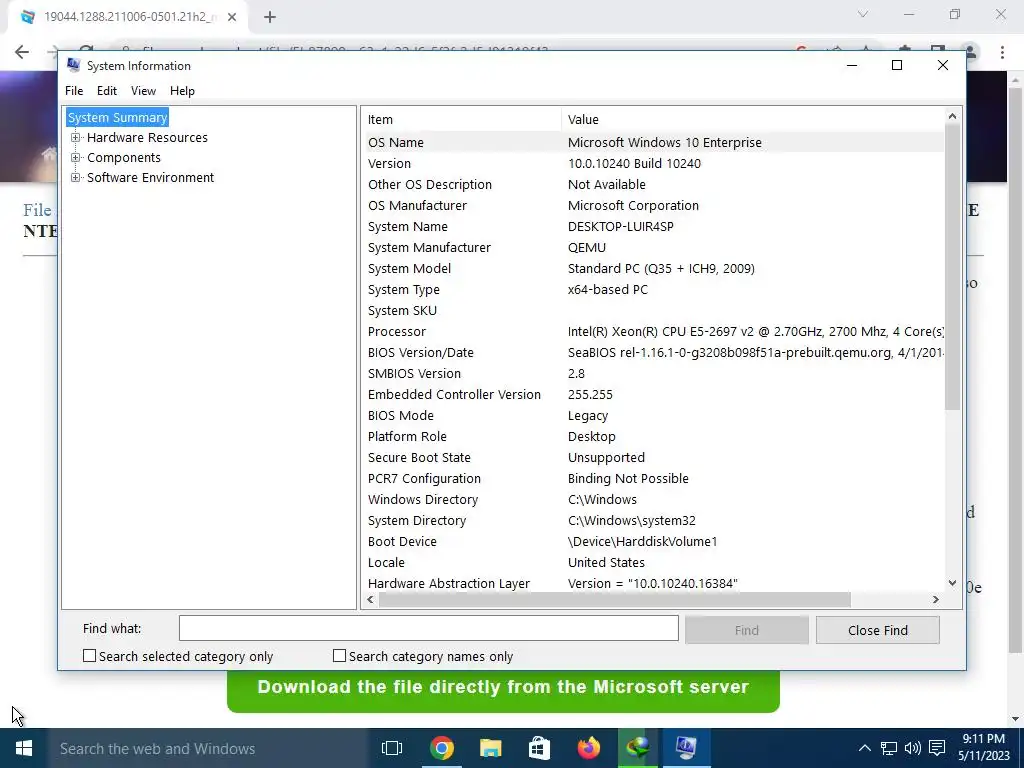Click the details pane horizontal scrollbar thumb
Screen dimensions: 1024x768
(x=615, y=600)
